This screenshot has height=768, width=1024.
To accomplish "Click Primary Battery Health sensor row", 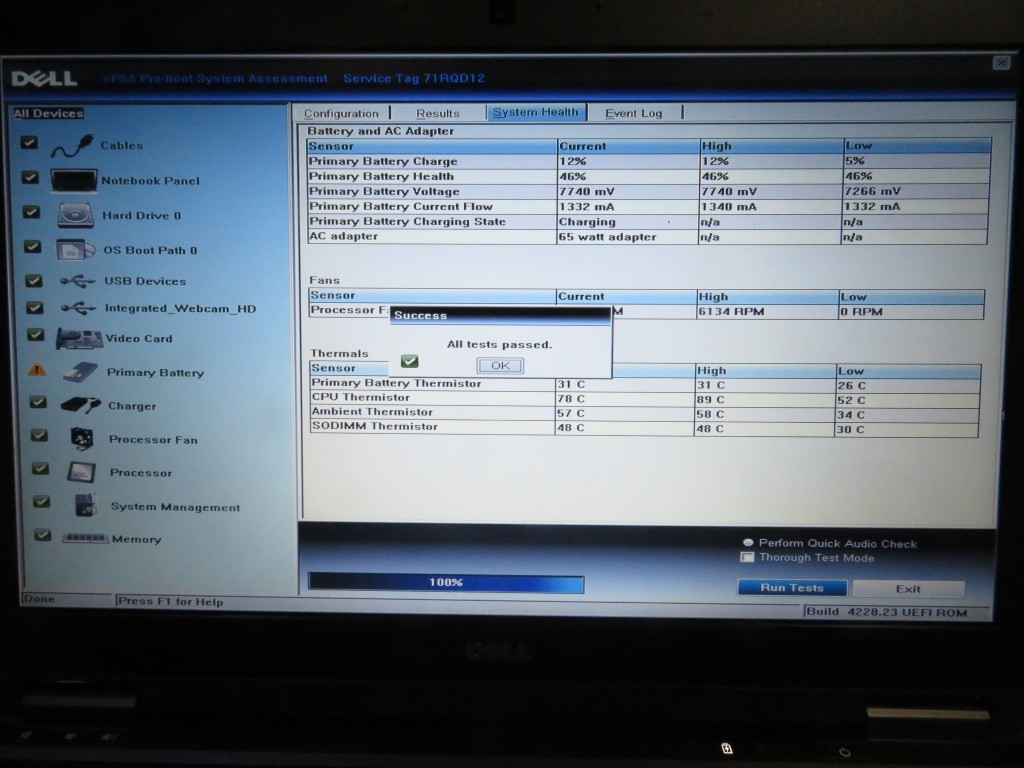I will pyautogui.click(x=648, y=176).
